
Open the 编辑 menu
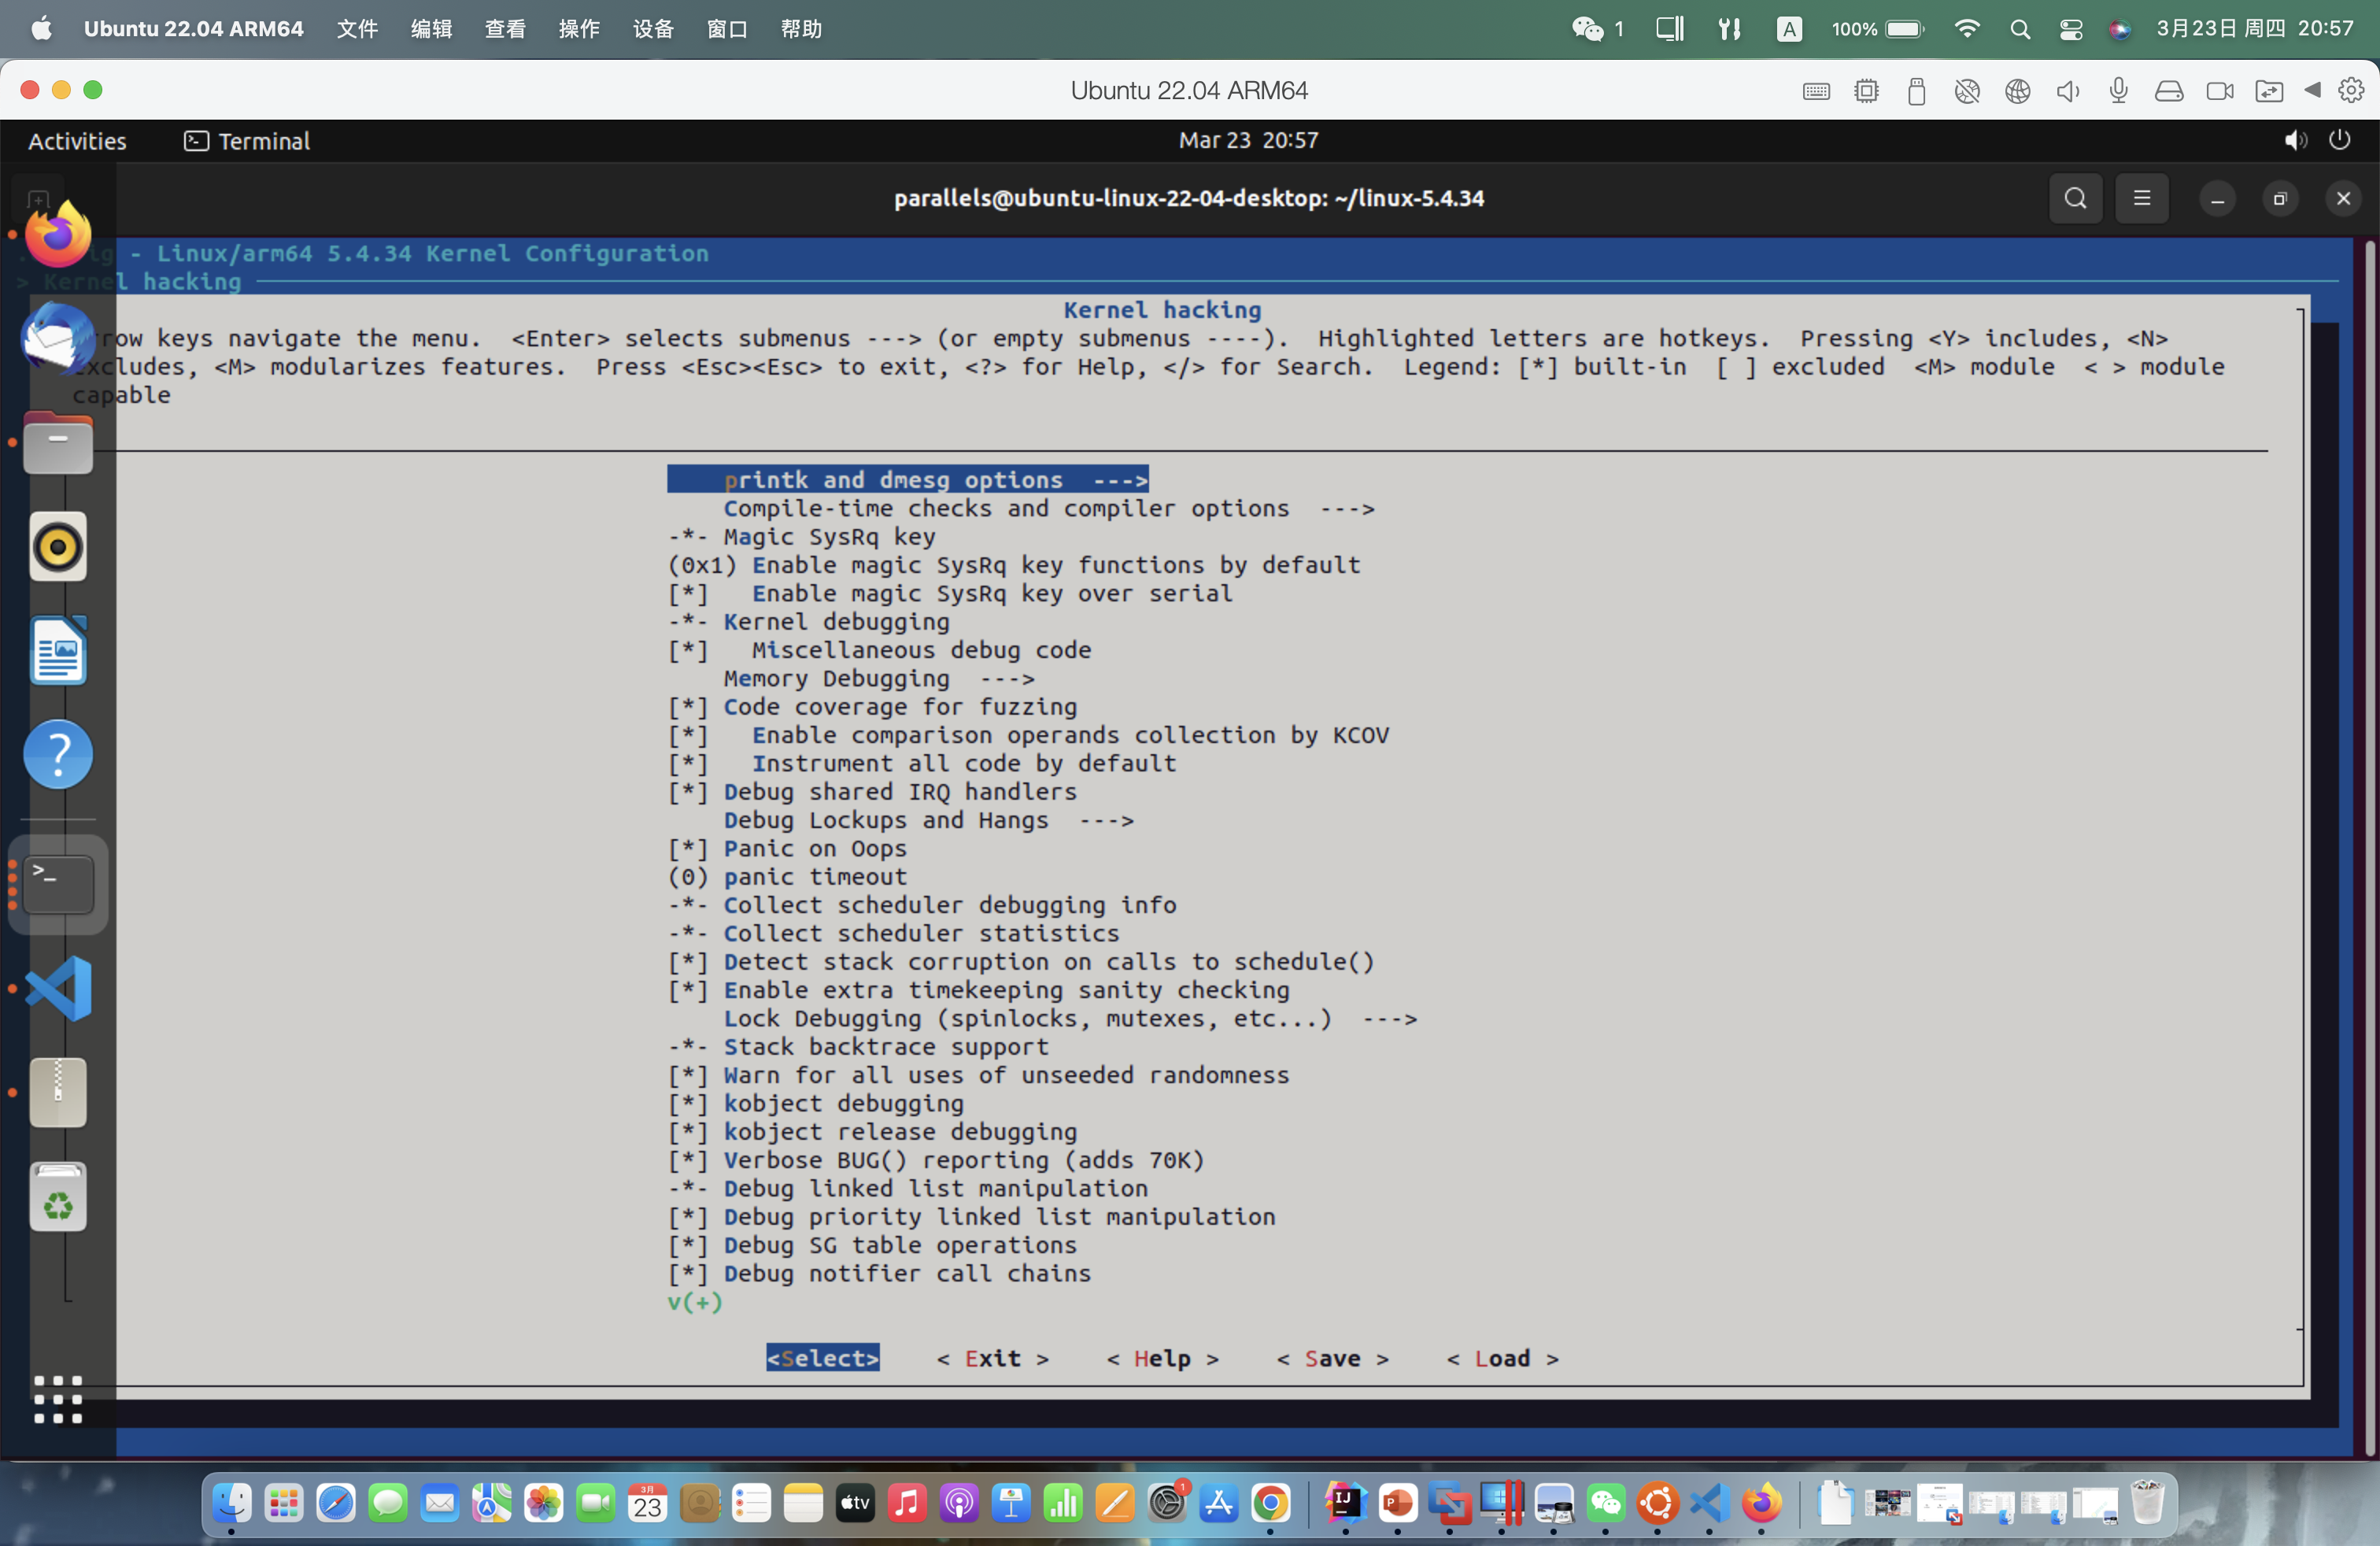tap(431, 29)
